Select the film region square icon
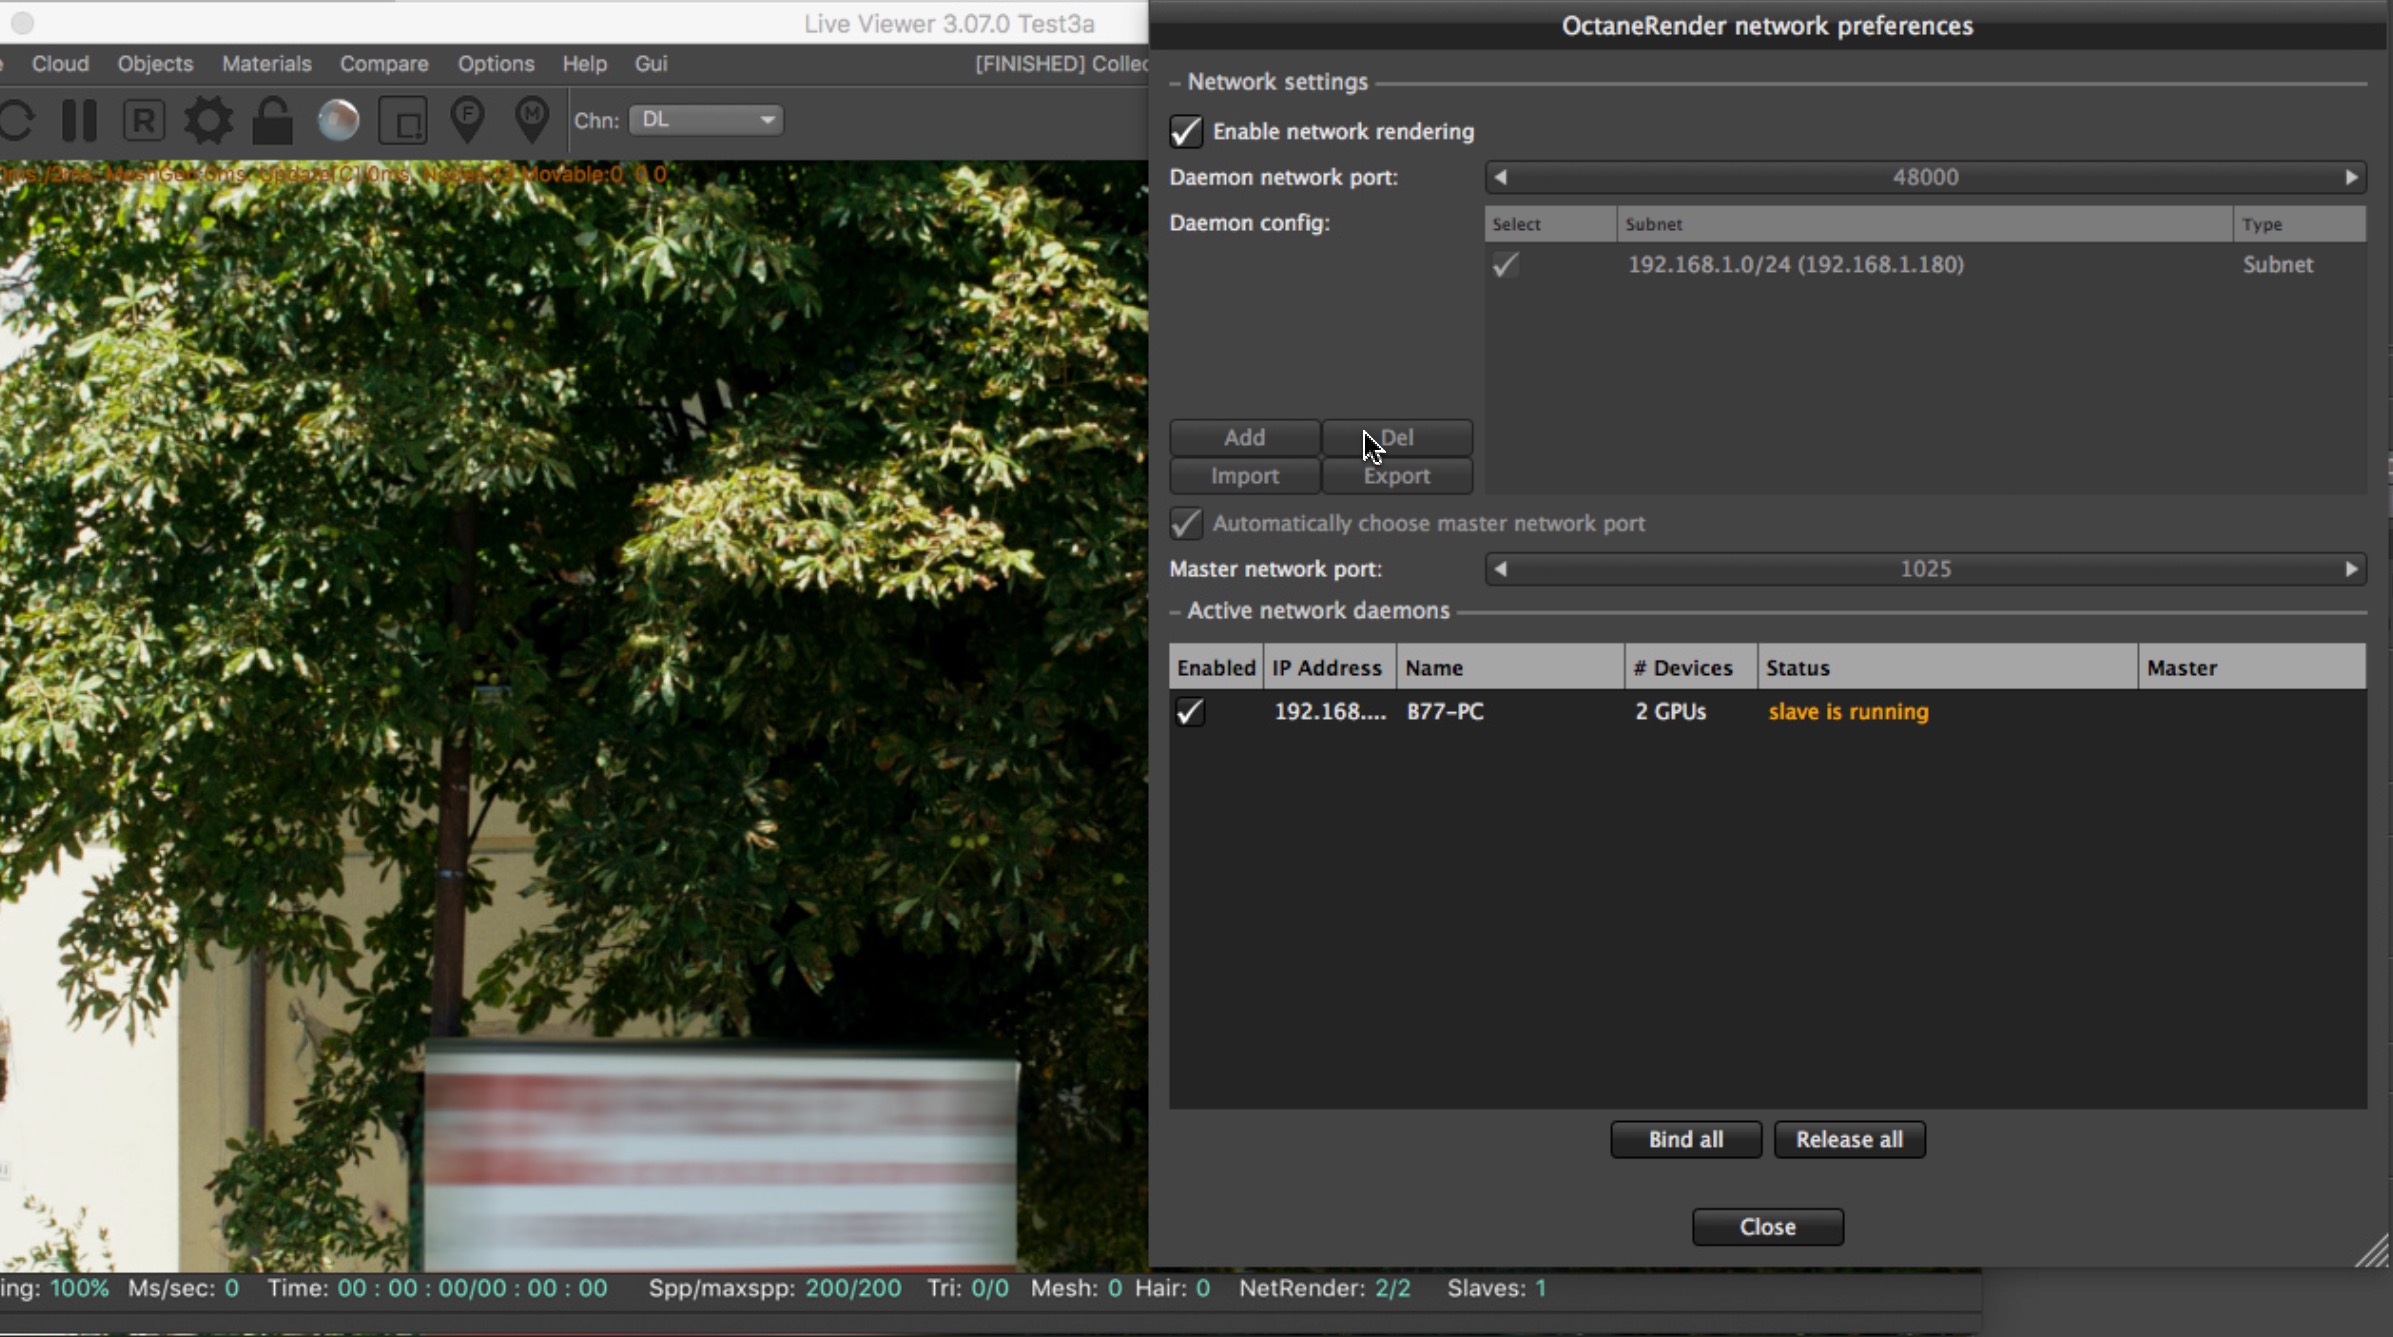The height and width of the screenshot is (1337, 2393). click(403, 120)
